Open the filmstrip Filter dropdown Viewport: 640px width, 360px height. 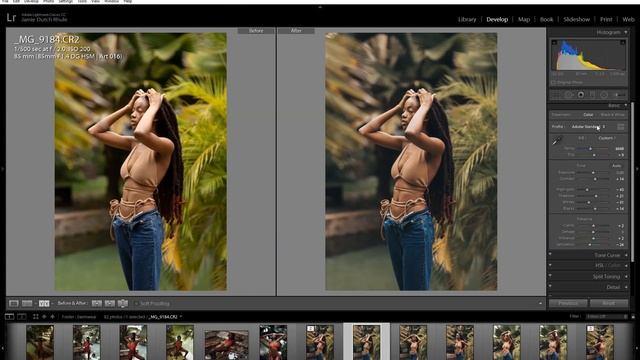tap(607, 317)
